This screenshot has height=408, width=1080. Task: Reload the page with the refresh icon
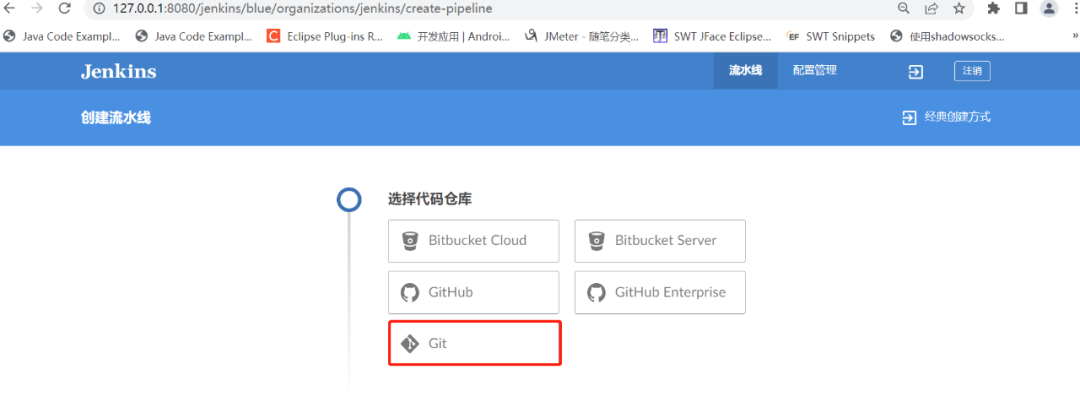point(64,8)
